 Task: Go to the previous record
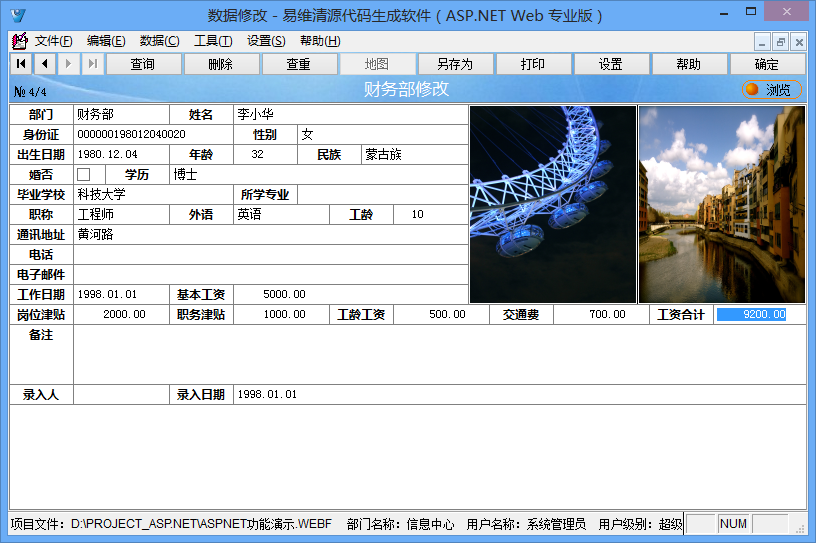click(x=45, y=64)
